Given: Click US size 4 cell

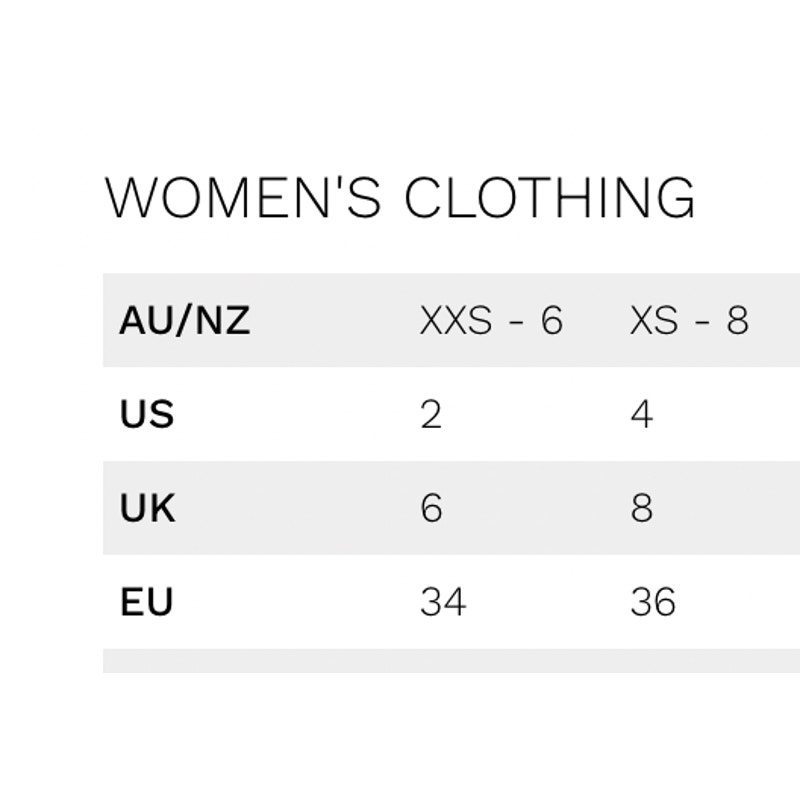Looking at the screenshot, I should pos(641,414).
